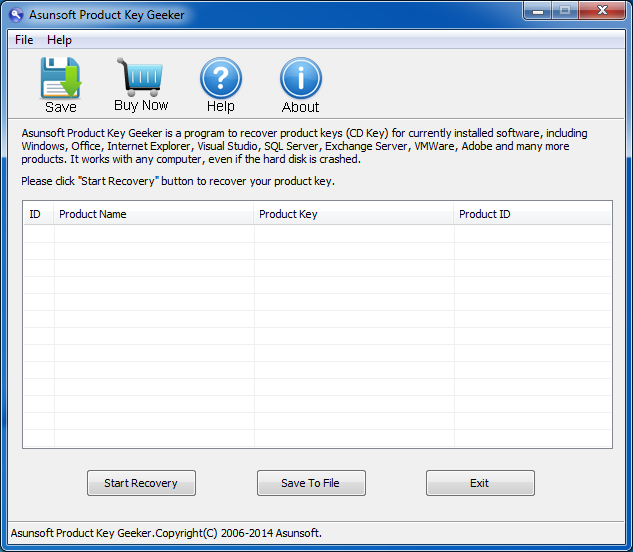This screenshot has height=552, width=633.
Task: Open the Buy Now shopping cart icon
Action: [x=140, y=77]
